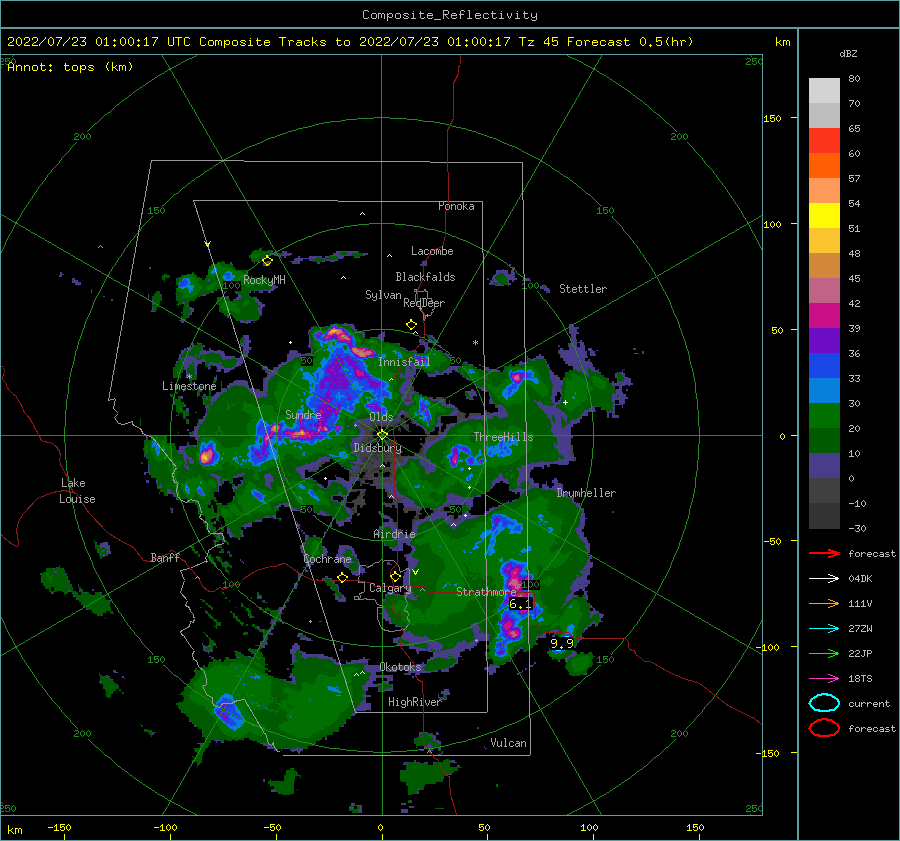
Task: Click the Sundre label
Action: (303, 414)
